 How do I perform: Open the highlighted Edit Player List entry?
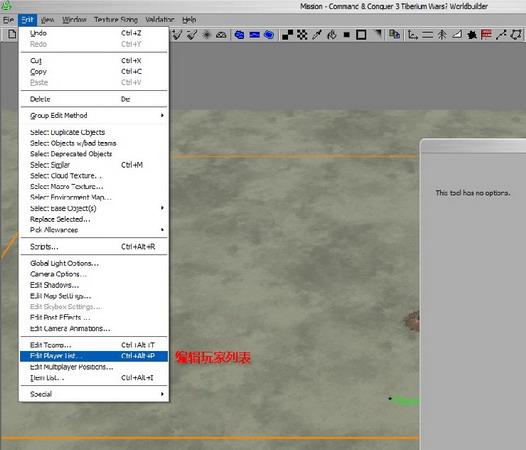tap(94, 356)
